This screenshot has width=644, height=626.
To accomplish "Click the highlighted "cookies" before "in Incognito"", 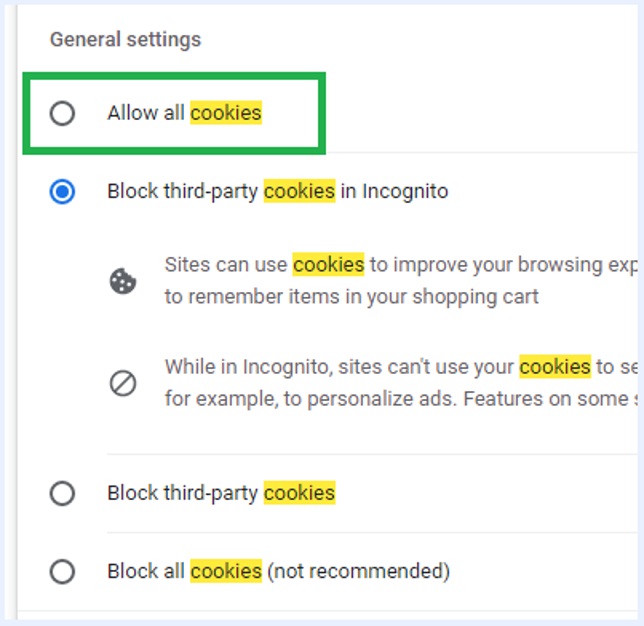I will [x=299, y=191].
